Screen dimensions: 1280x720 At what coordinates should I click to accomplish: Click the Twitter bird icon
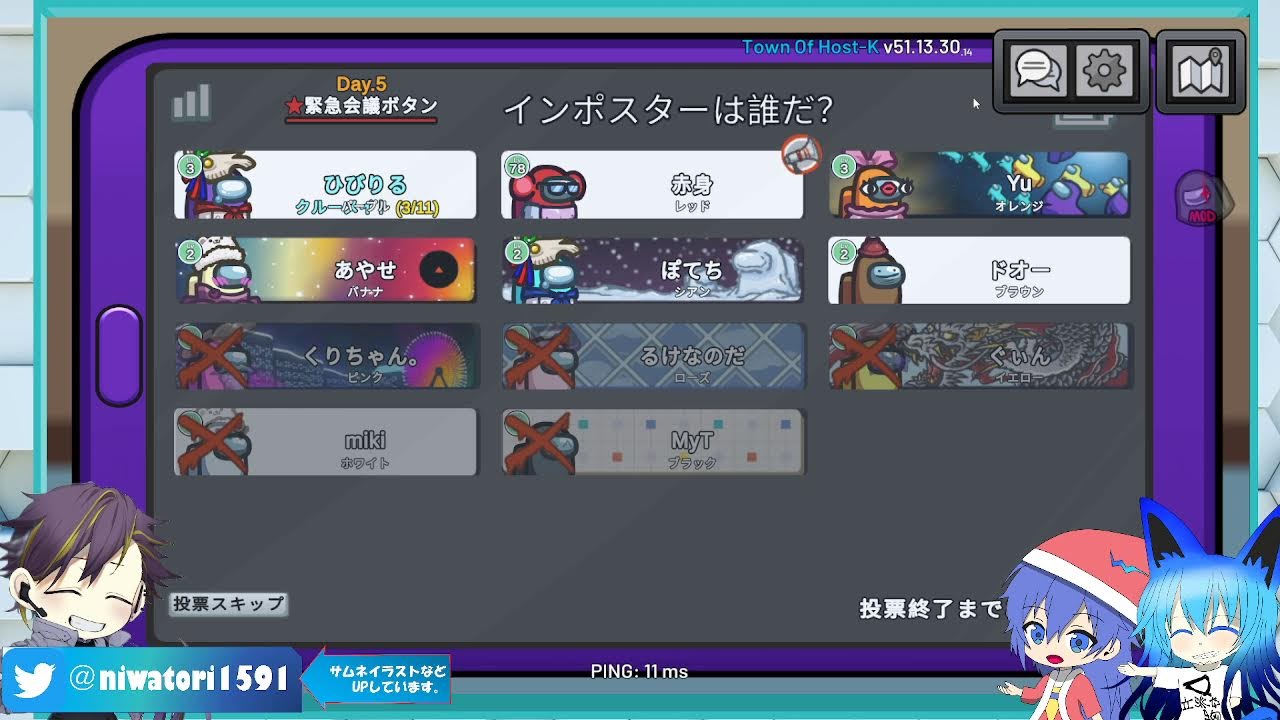click(x=34, y=681)
